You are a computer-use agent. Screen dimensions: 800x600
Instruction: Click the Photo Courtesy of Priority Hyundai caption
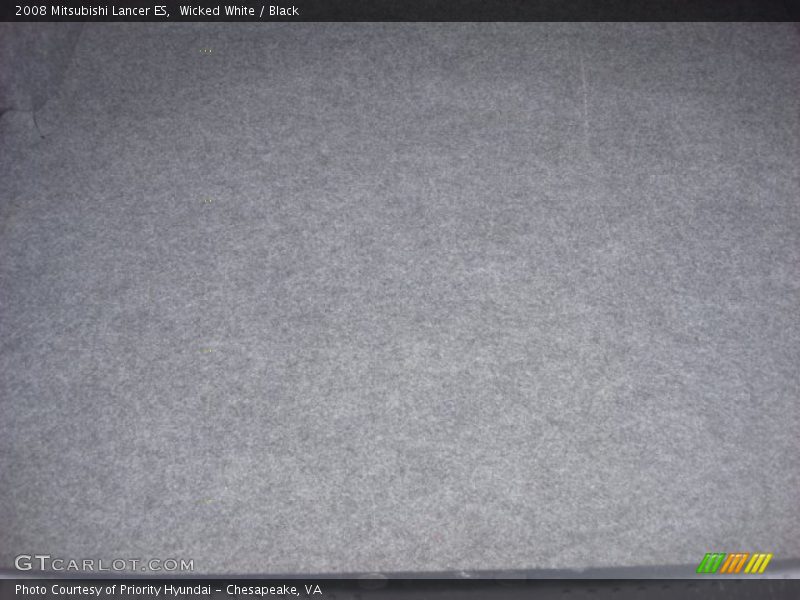pos(168,590)
